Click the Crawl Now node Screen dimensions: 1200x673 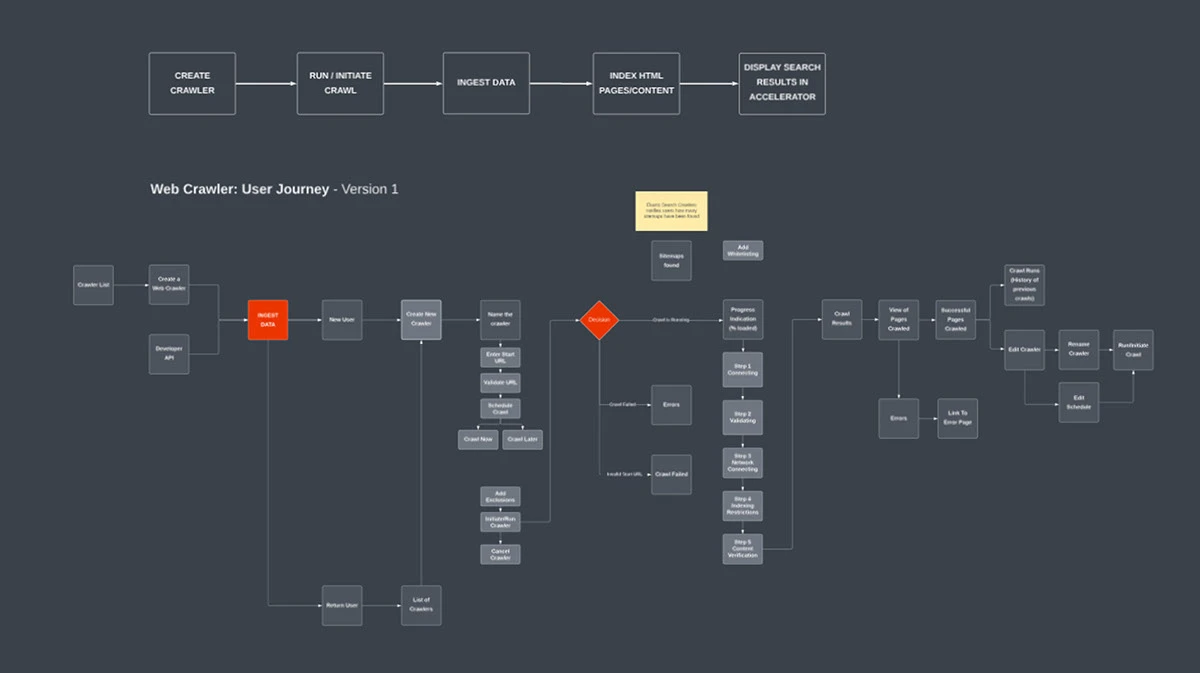point(478,440)
